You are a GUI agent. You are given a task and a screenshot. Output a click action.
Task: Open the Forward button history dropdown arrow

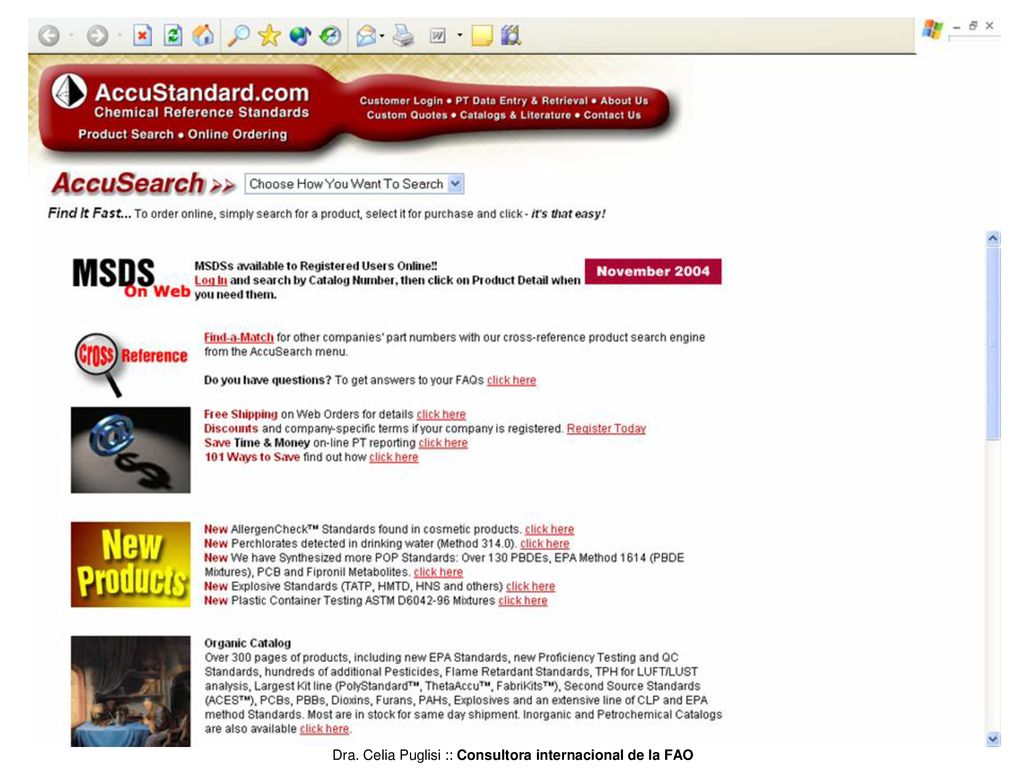[120, 35]
